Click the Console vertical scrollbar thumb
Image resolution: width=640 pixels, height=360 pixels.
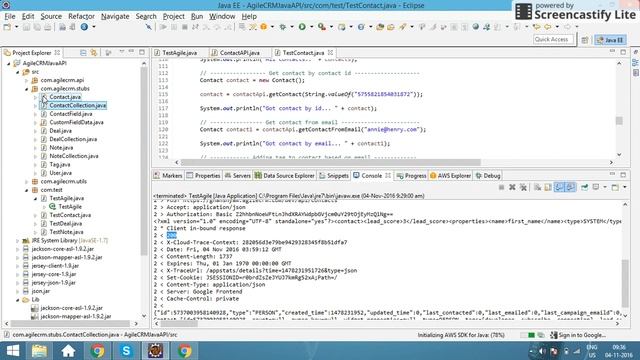click(625, 284)
